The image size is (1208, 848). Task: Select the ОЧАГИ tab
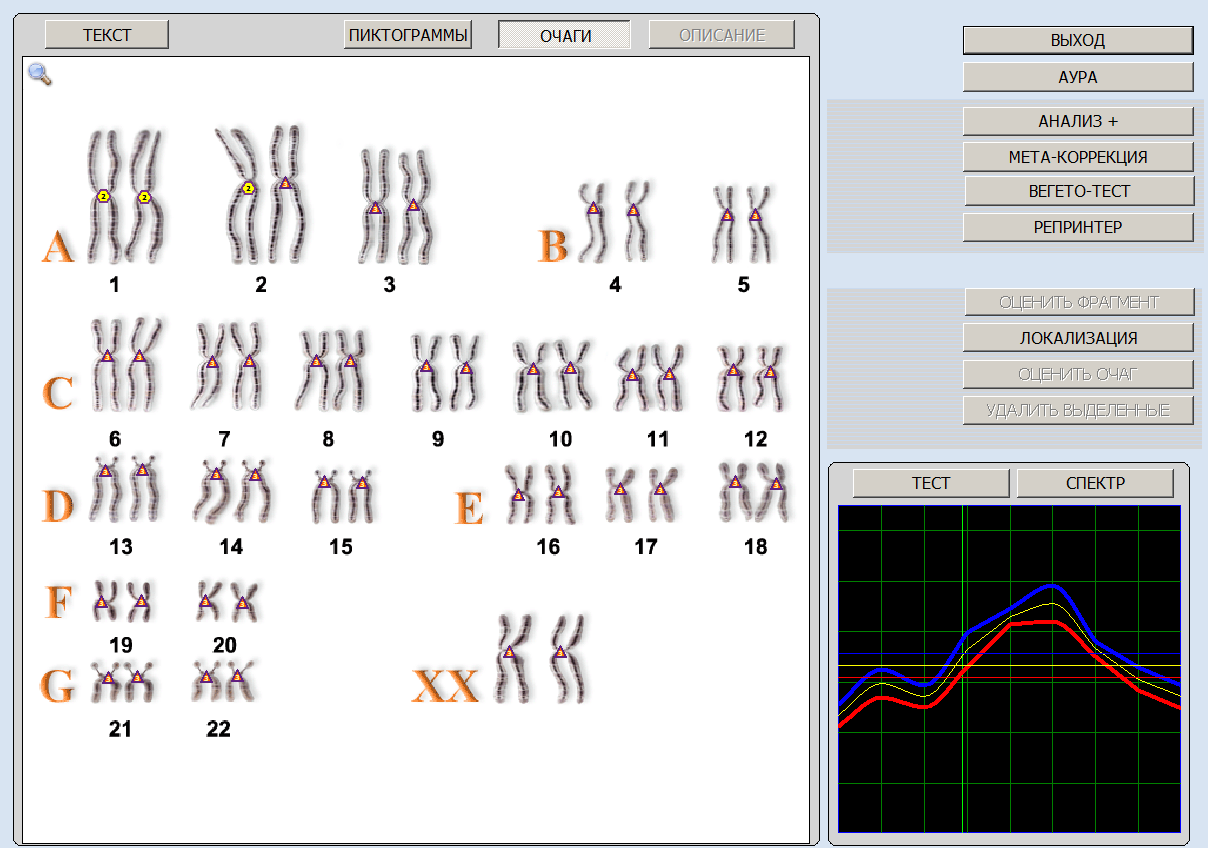(565, 35)
